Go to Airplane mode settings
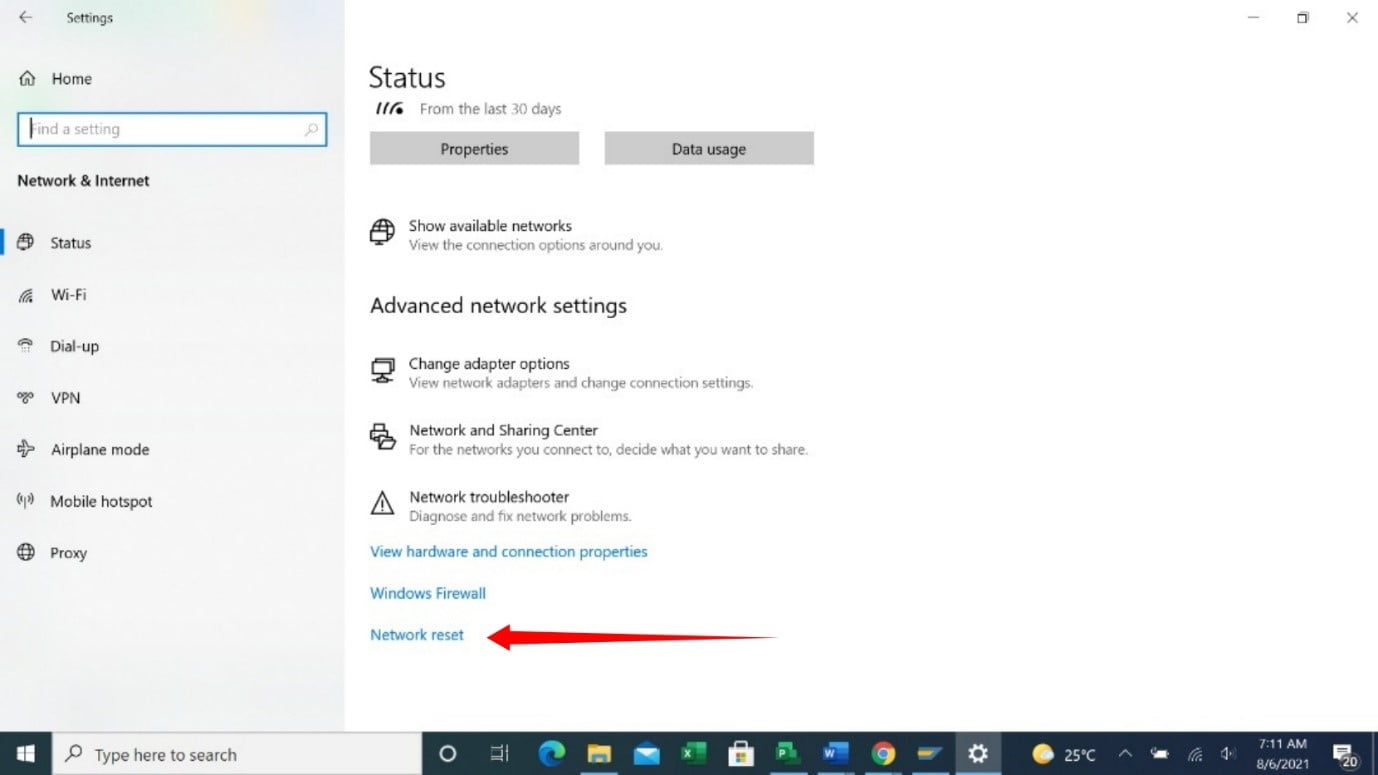The image size is (1378, 775). (99, 449)
